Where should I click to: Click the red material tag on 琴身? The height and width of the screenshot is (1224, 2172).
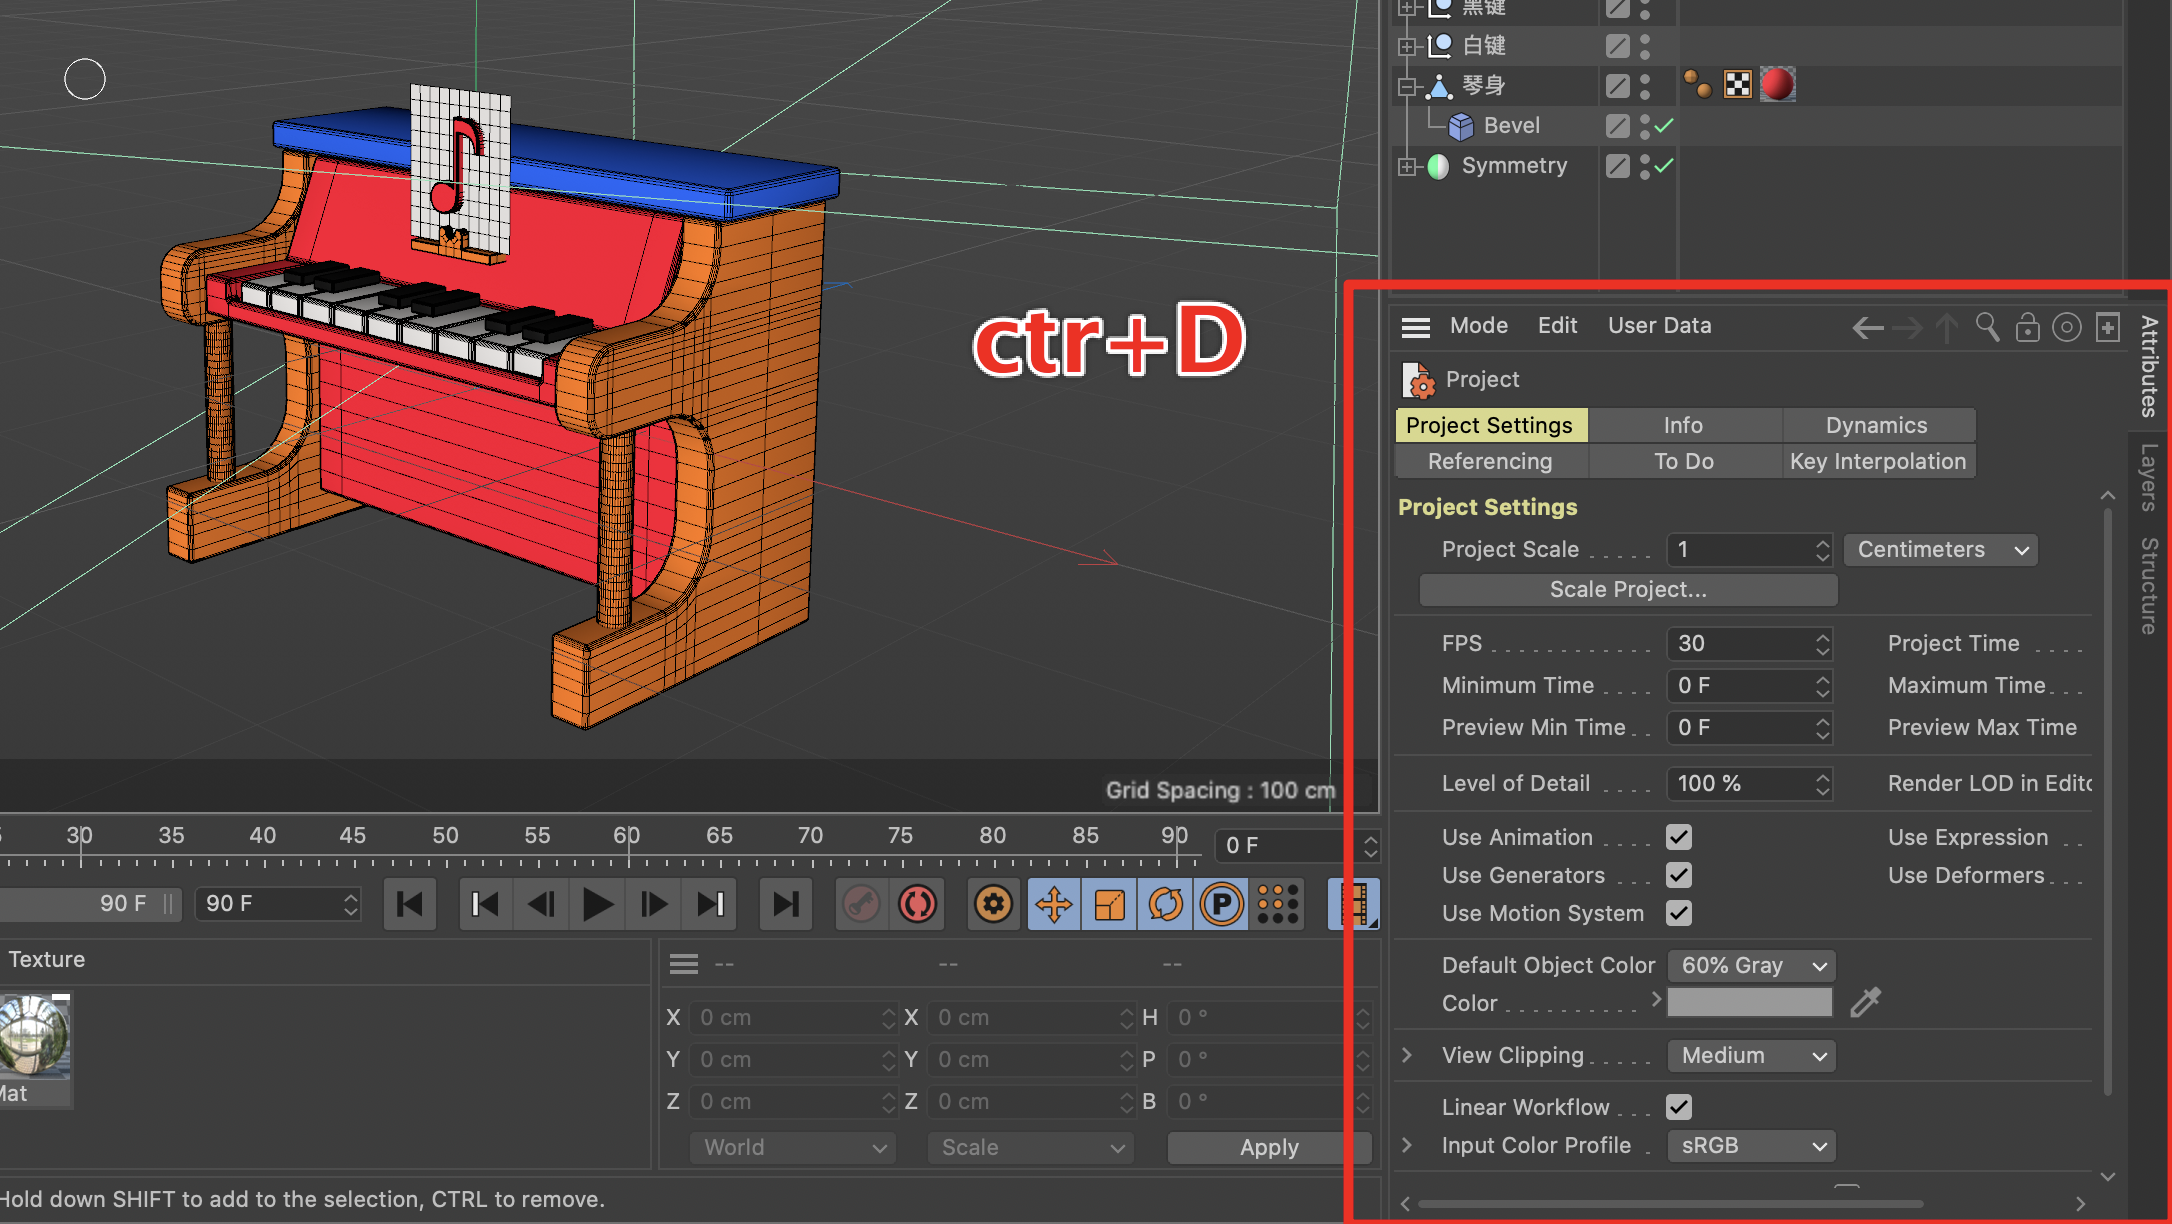coord(1777,85)
